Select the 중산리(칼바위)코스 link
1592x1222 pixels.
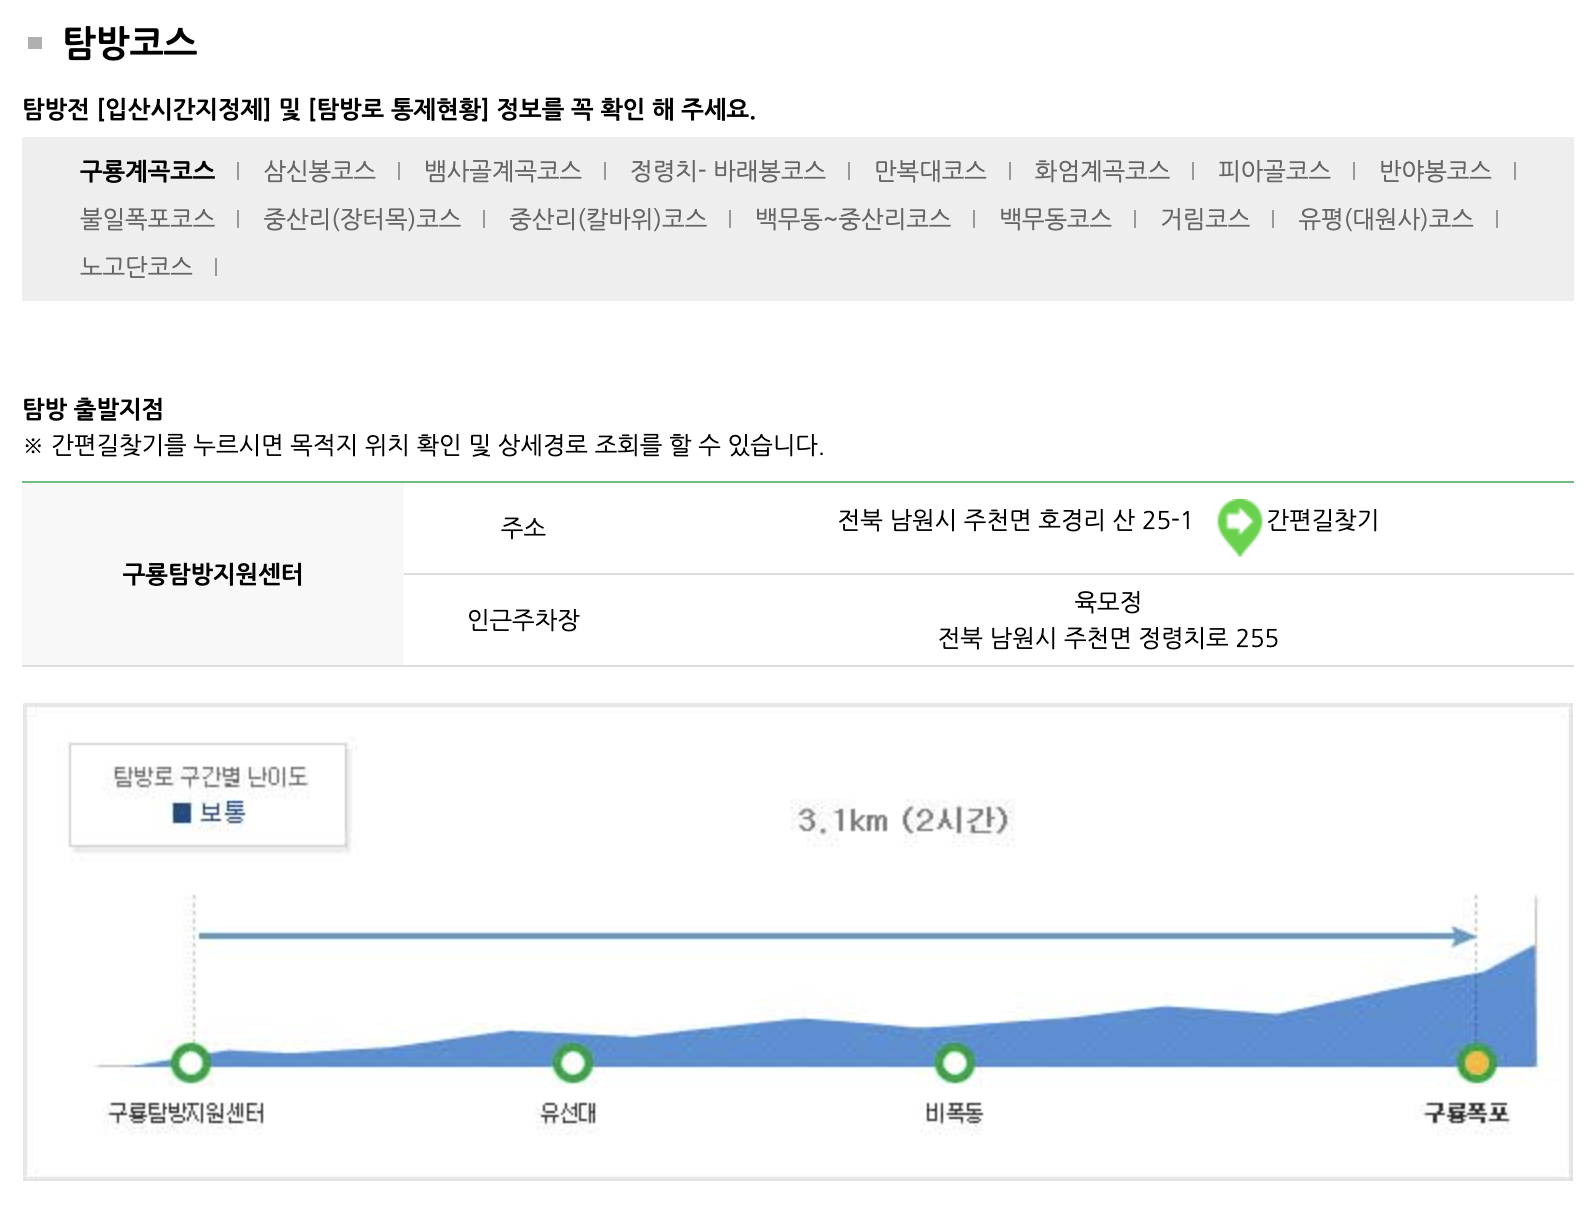pos(607,219)
